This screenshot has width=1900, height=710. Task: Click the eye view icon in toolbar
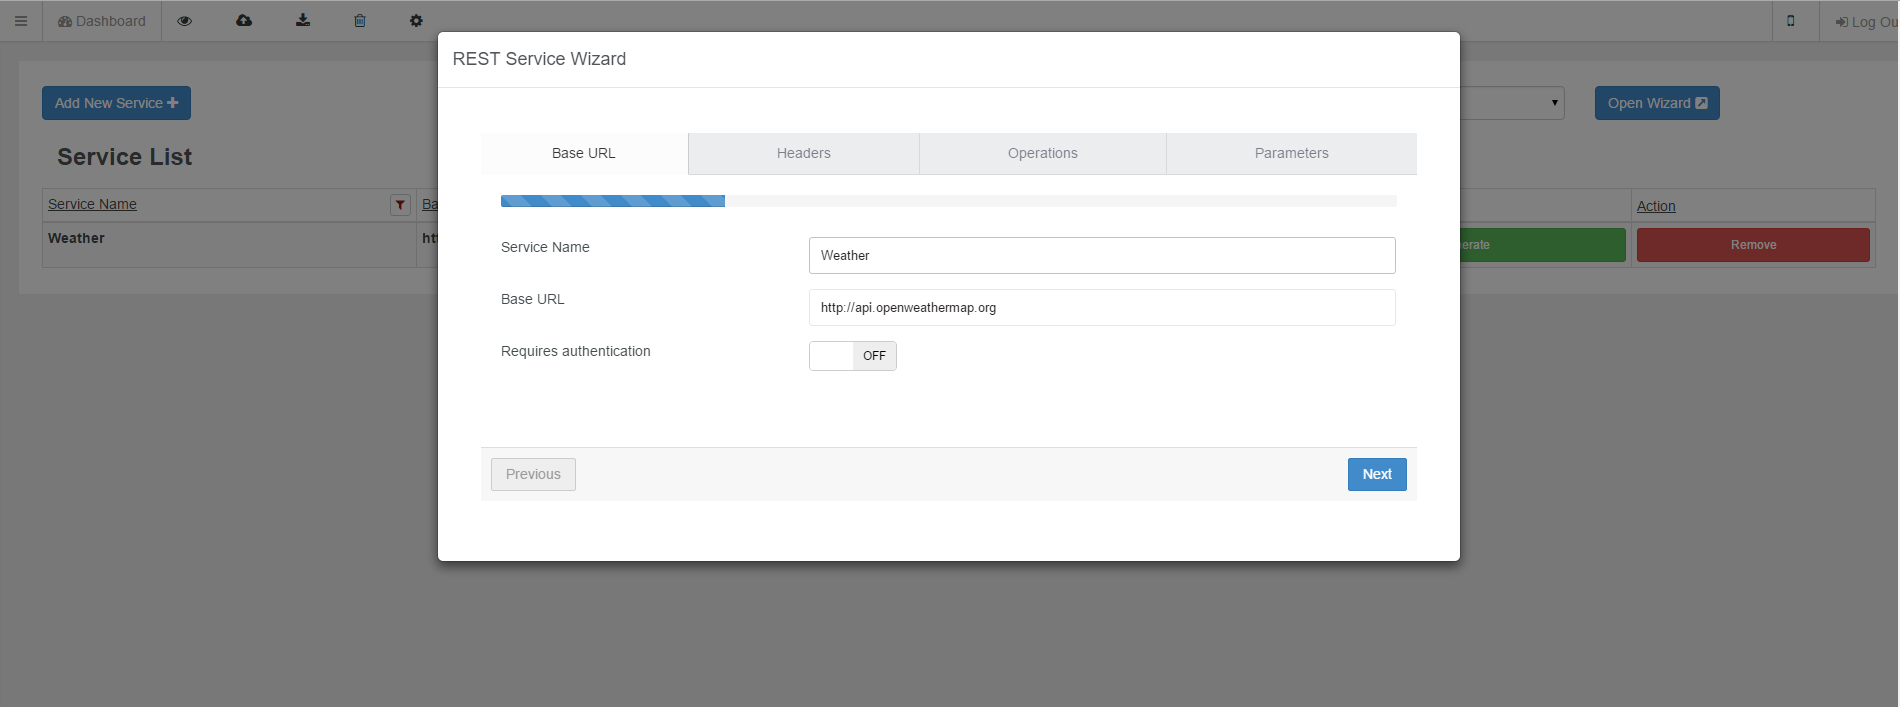tap(185, 21)
